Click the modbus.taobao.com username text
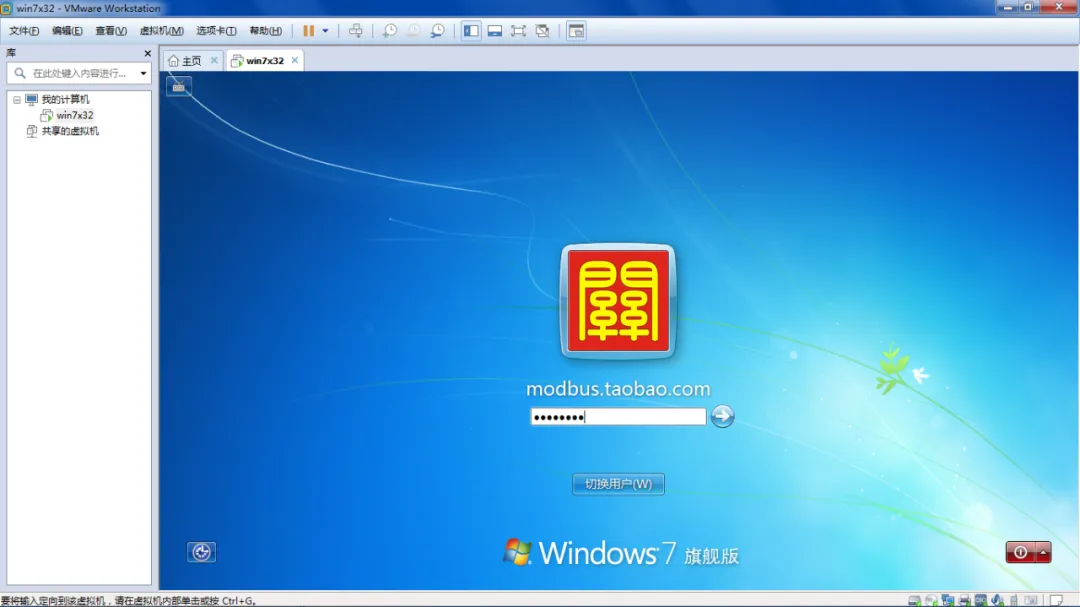This screenshot has width=1080, height=607. pyautogui.click(x=618, y=389)
